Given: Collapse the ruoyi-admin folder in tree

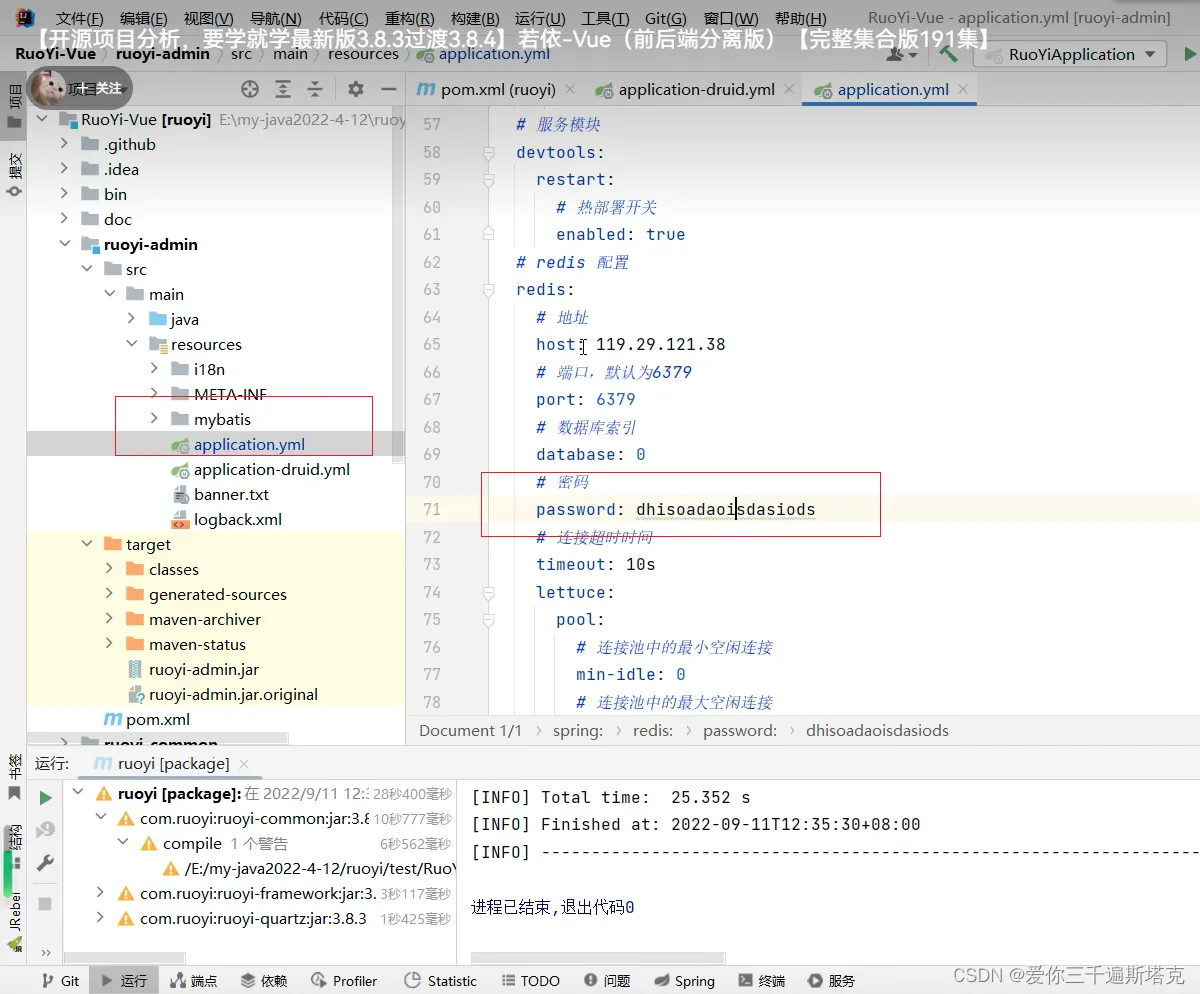Looking at the screenshot, I should coord(65,244).
